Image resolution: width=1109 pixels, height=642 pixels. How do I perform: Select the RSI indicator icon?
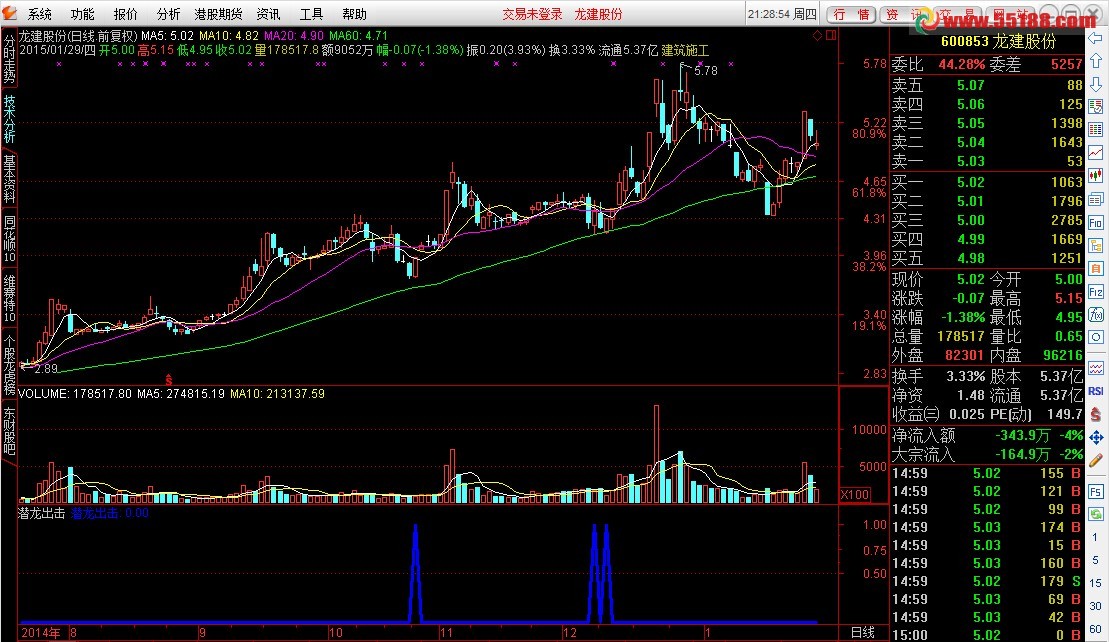tap(1096, 391)
